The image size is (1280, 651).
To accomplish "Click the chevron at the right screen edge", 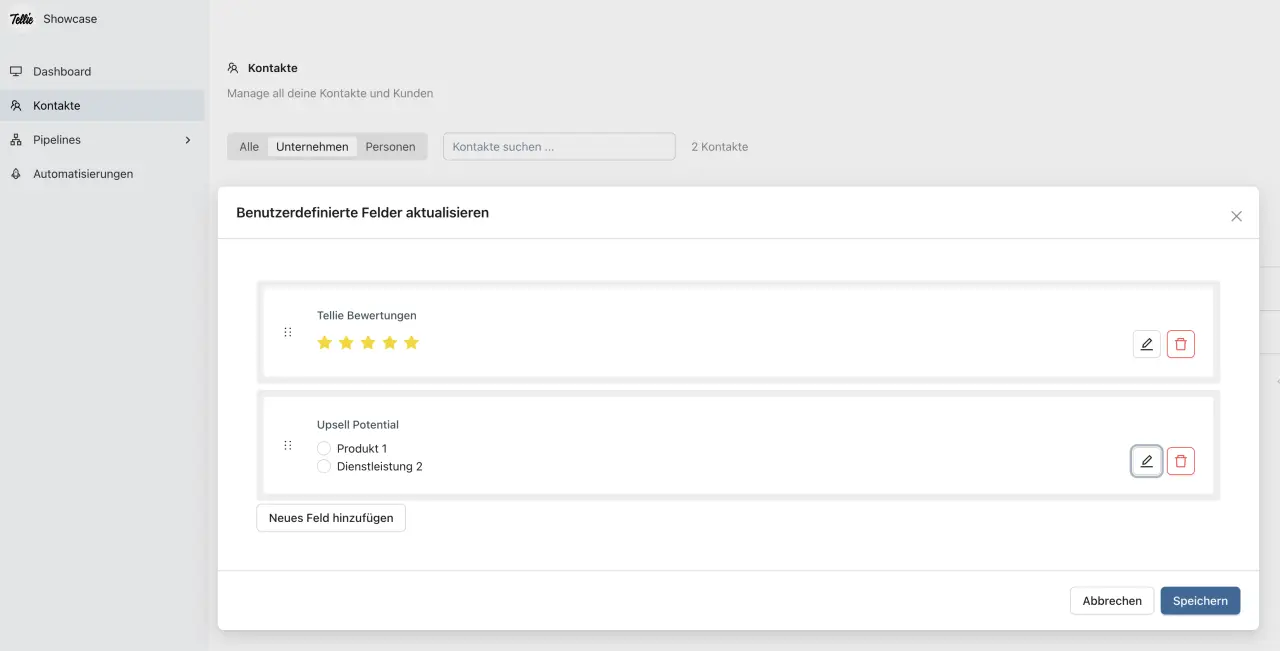I will tap(1276, 380).
